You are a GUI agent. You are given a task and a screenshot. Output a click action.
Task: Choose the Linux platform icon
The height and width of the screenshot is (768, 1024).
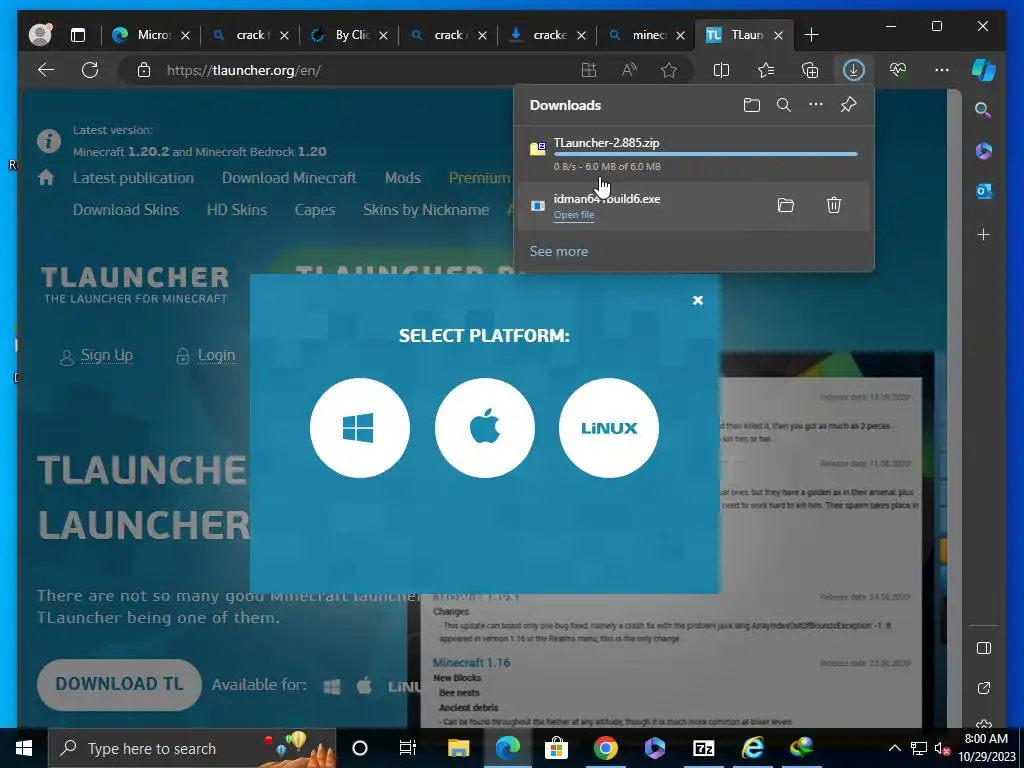tap(609, 428)
